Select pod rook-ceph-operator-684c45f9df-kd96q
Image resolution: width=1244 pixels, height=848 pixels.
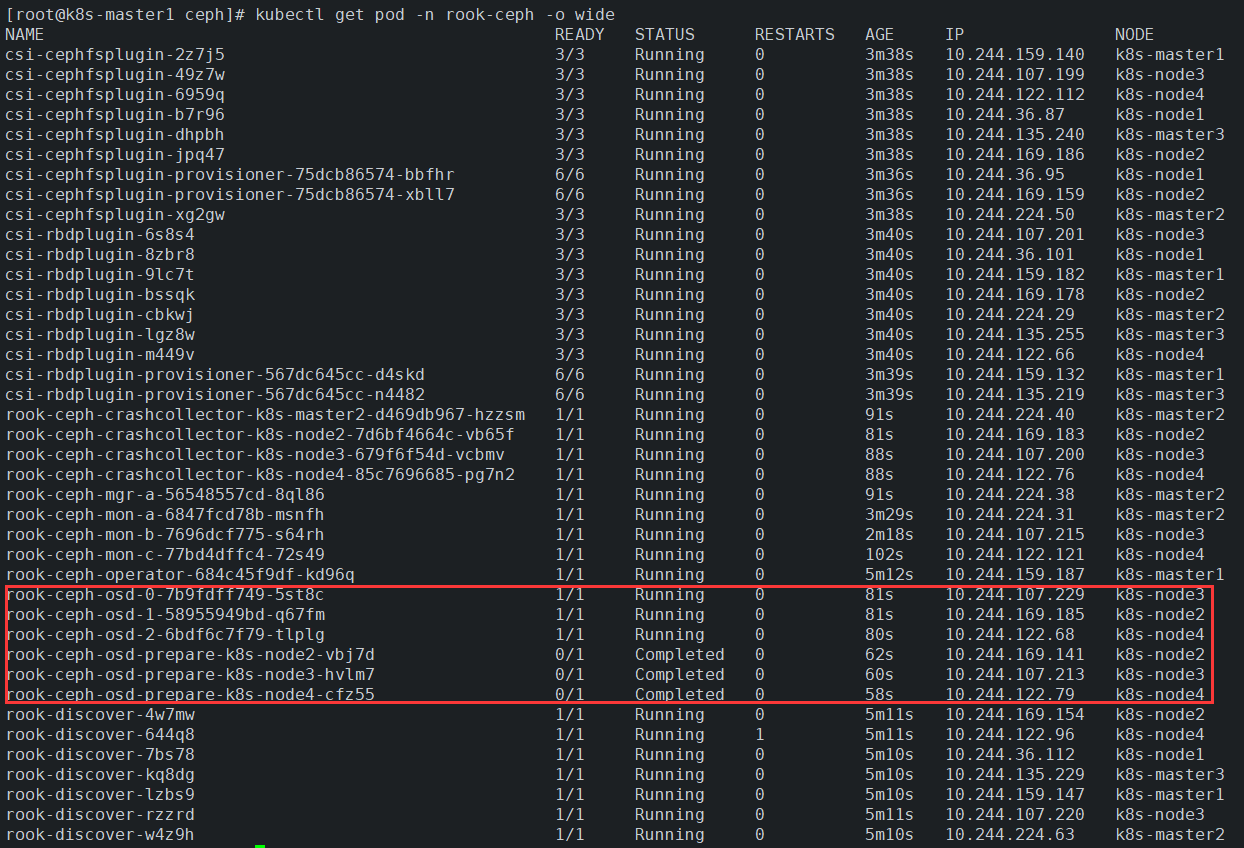(180, 574)
